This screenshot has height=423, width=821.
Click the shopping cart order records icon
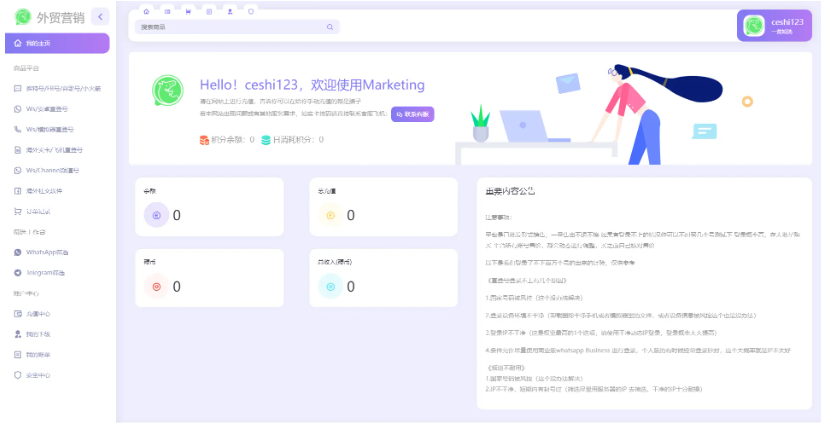17,212
